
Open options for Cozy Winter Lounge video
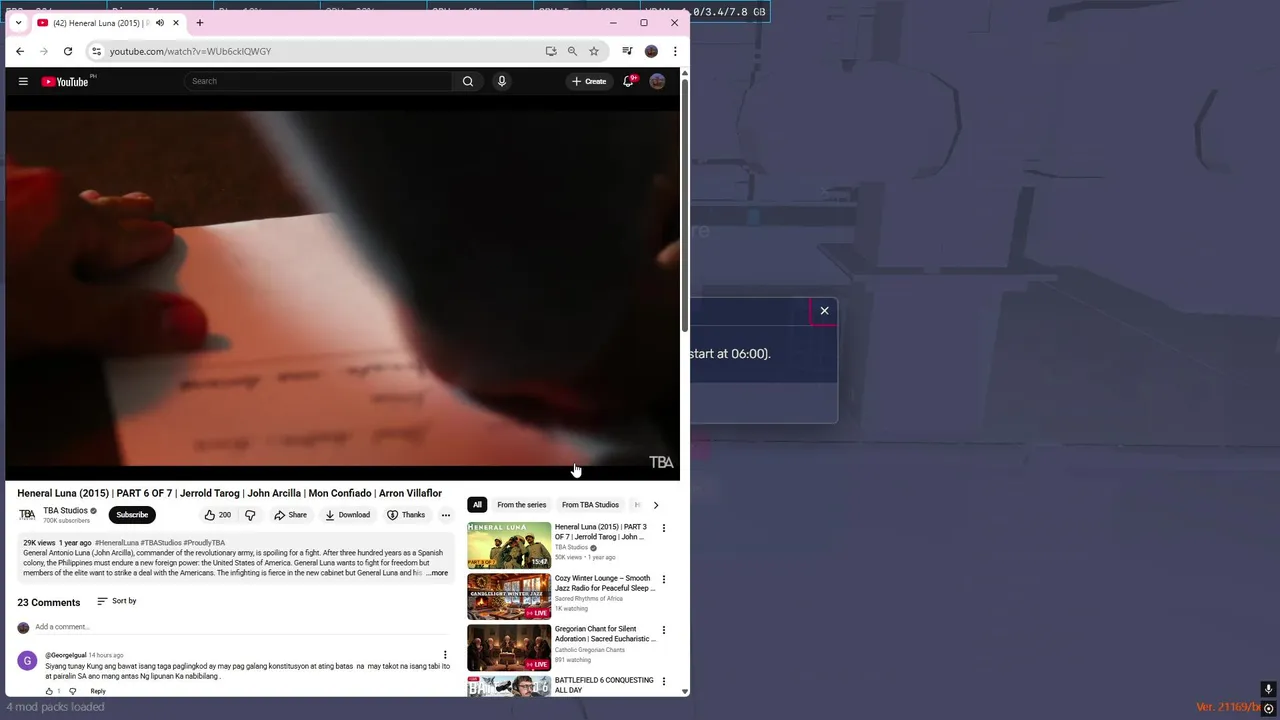click(663, 579)
